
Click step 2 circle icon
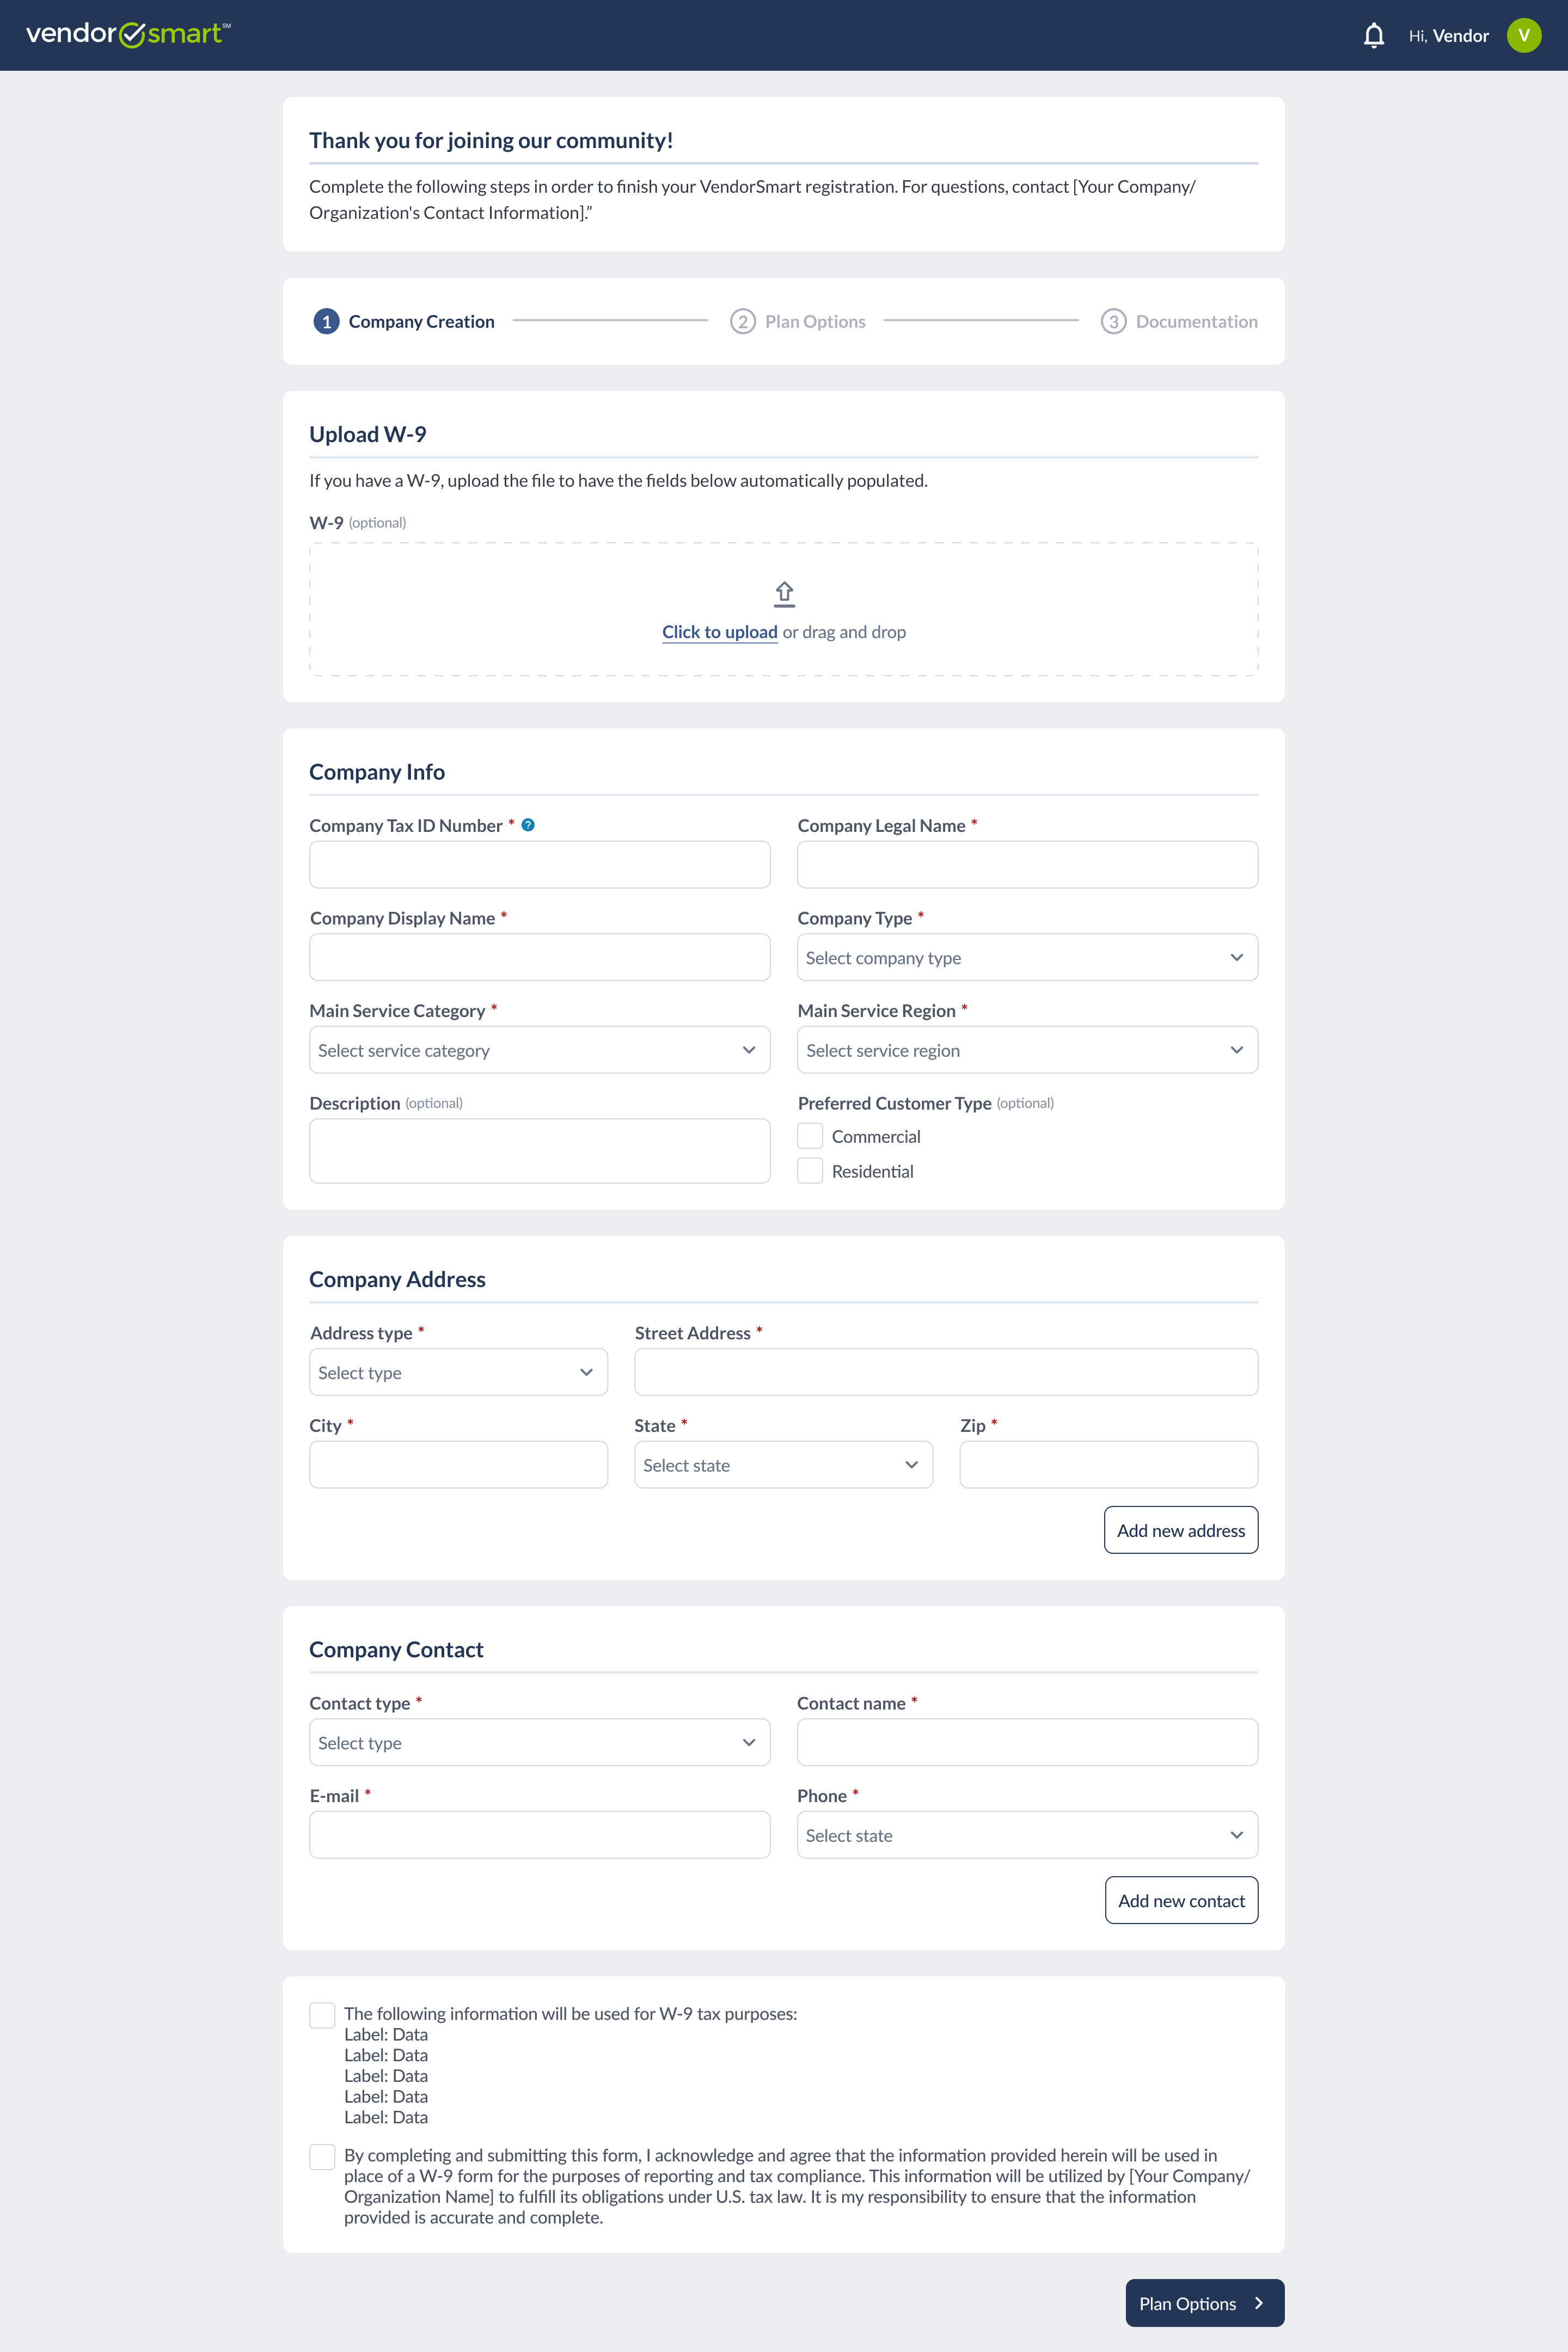[742, 322]
